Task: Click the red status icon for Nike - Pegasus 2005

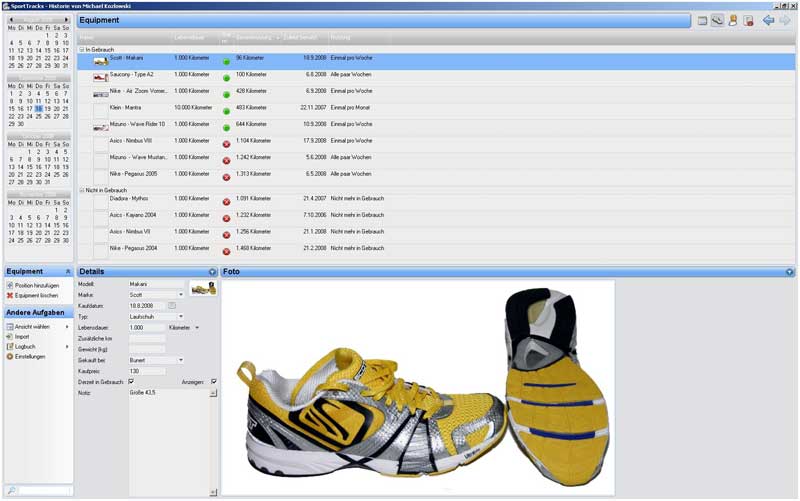Action: pyautogui.click(x=227, y=178)
